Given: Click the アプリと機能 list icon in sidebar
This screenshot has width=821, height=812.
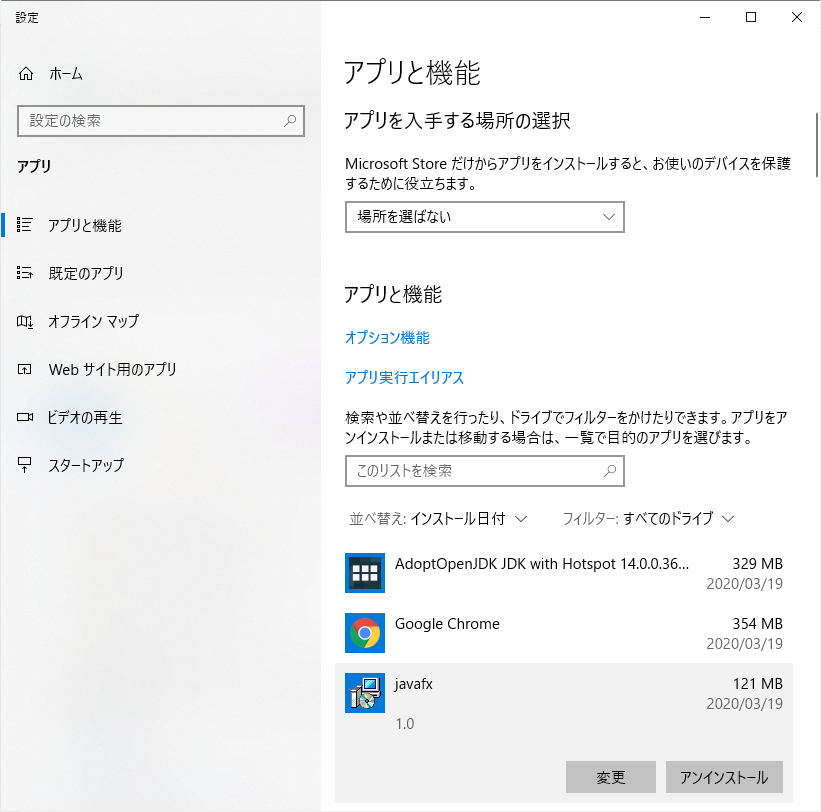Looking at the screenshot, I should [x=24, y=225].
